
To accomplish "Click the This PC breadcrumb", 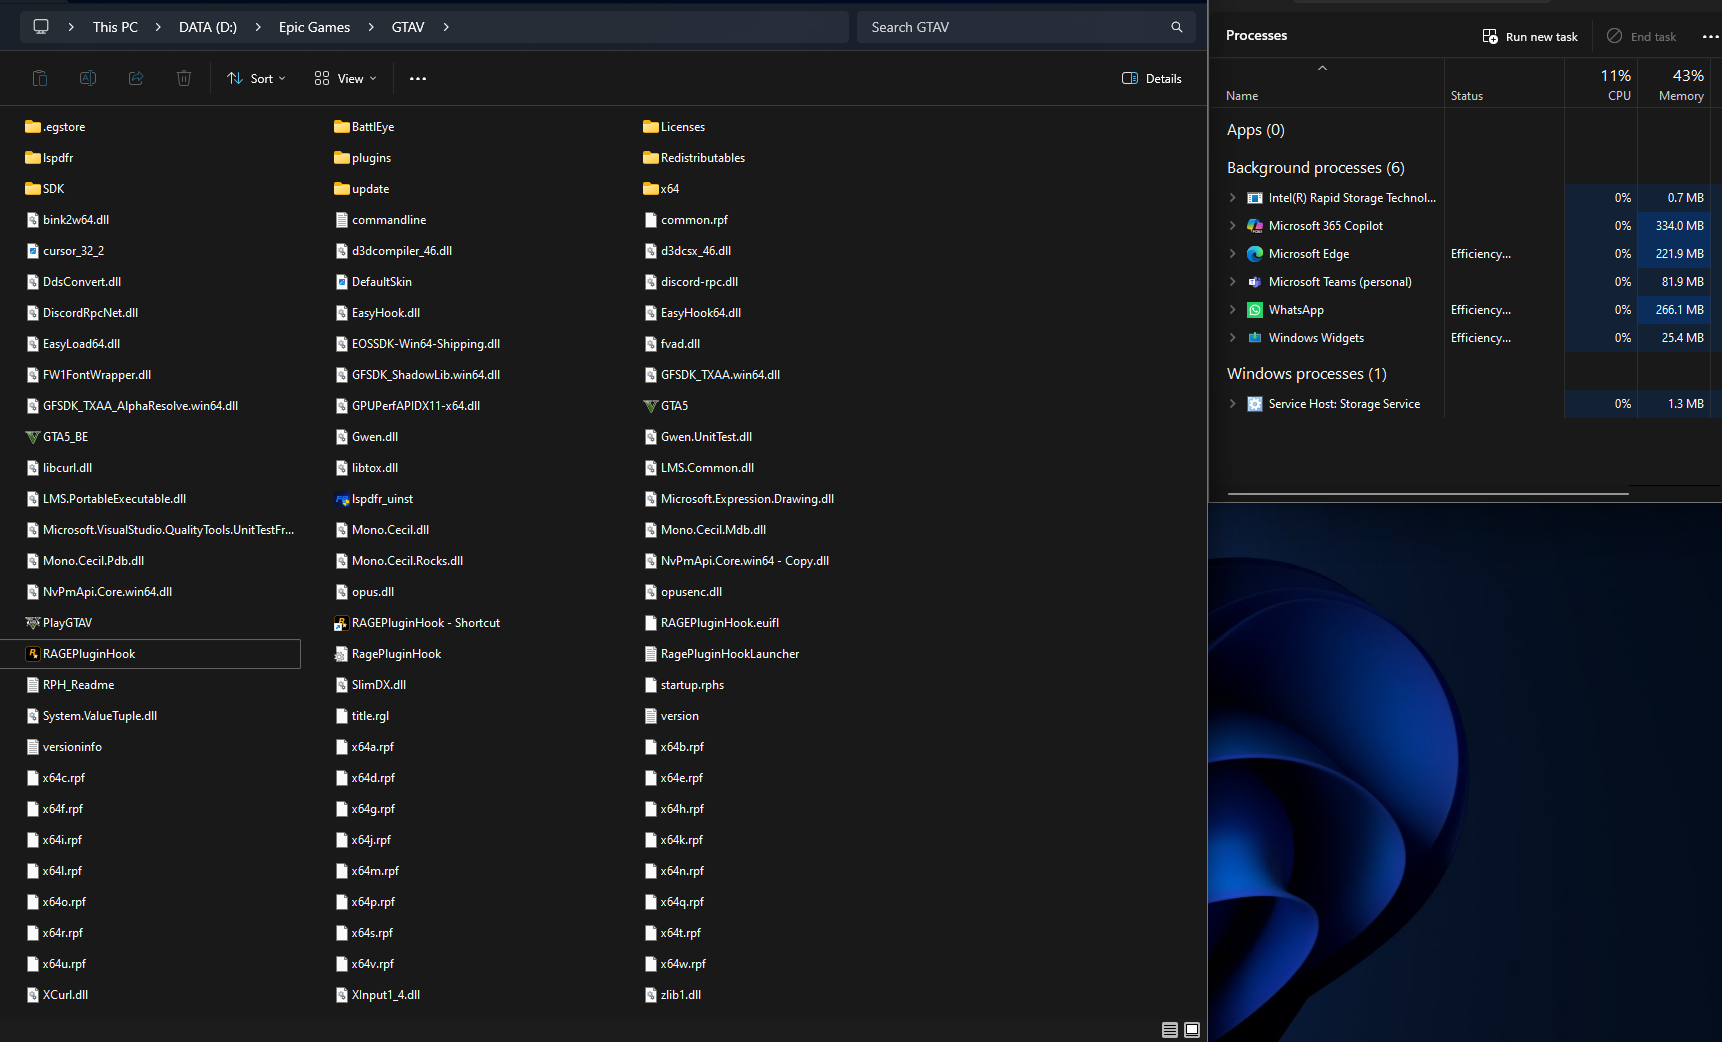I will (x=115, y=27).
